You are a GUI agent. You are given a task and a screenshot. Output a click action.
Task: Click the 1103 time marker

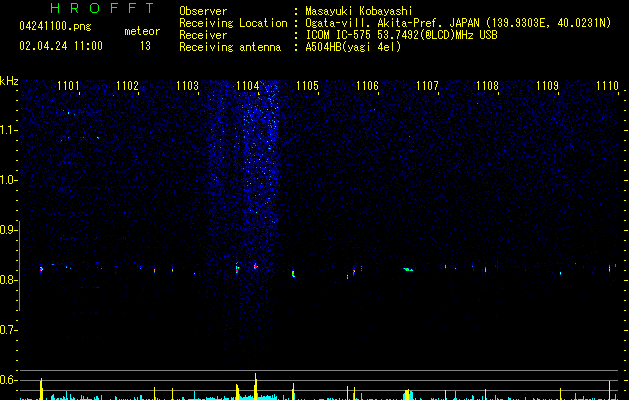coord(187,86)
